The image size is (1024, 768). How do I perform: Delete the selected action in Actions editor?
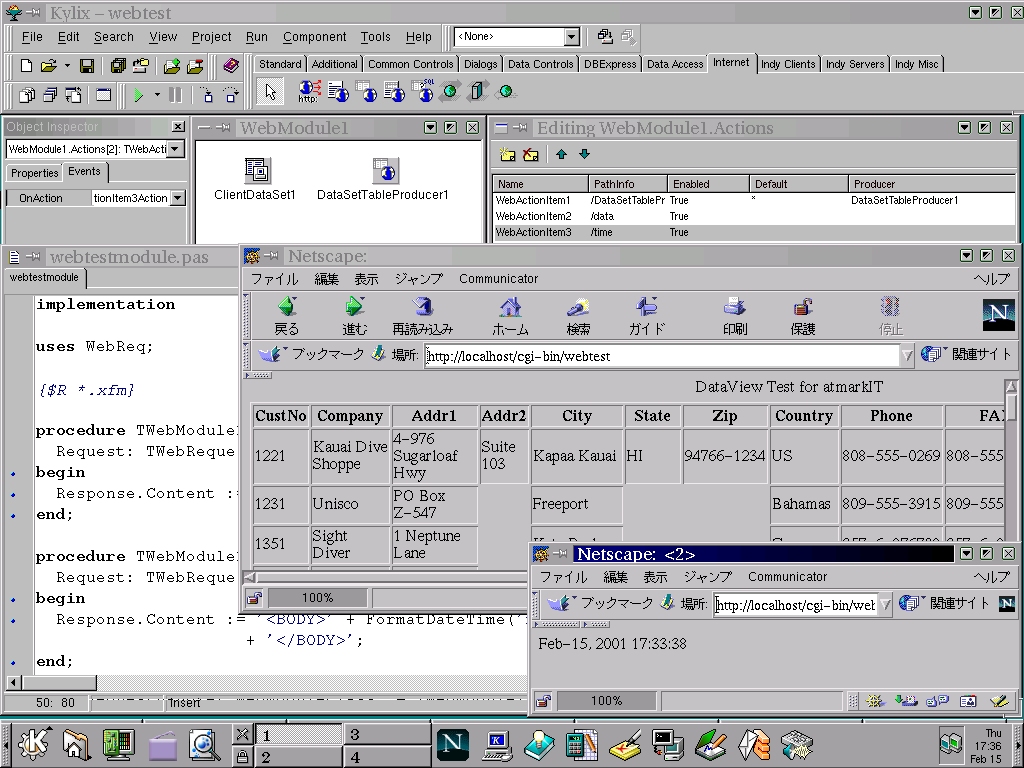click(531, 155)
